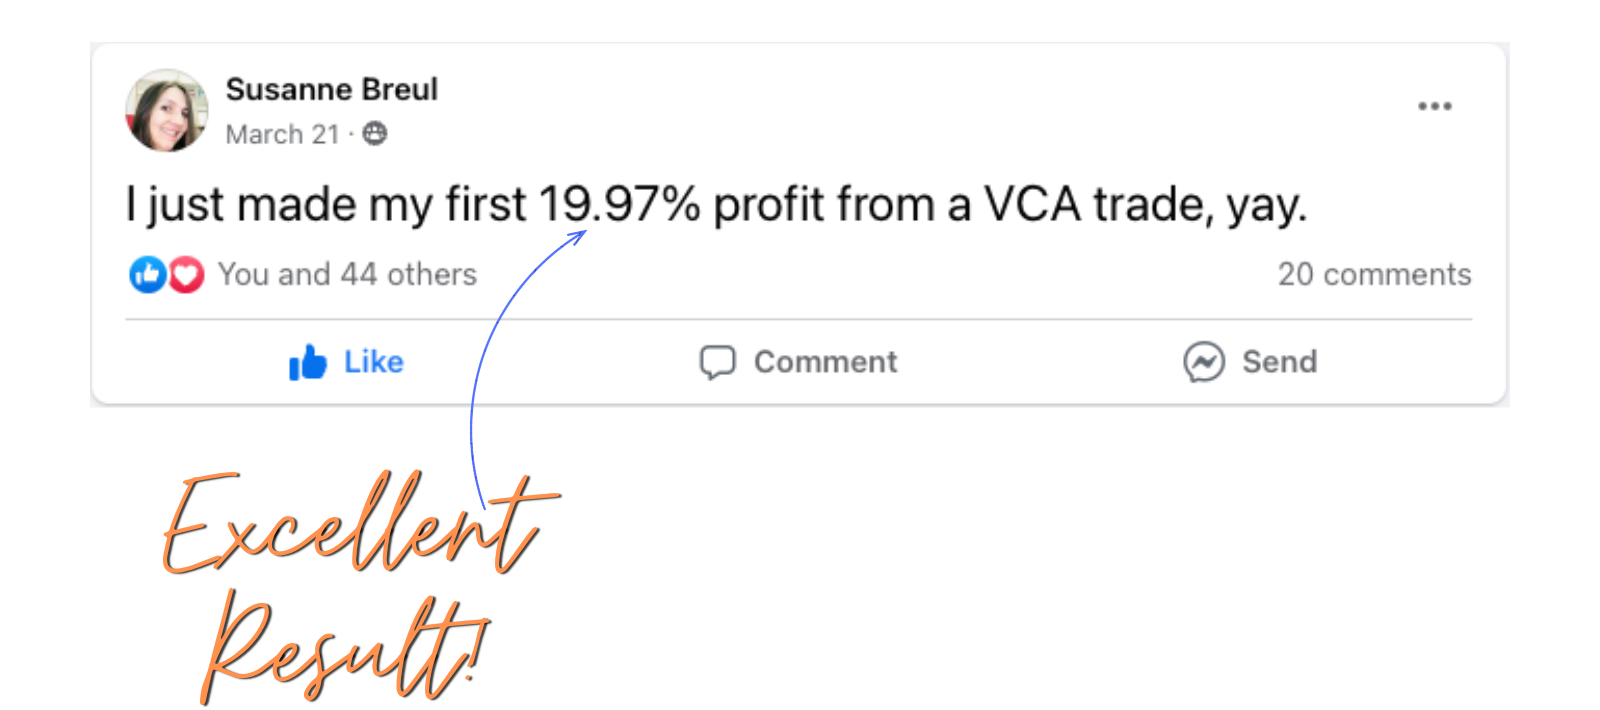This screenshot has height=710, width=1600.
Task: Click the Susanne Breul name link
Action: click(x=331, y=90)
